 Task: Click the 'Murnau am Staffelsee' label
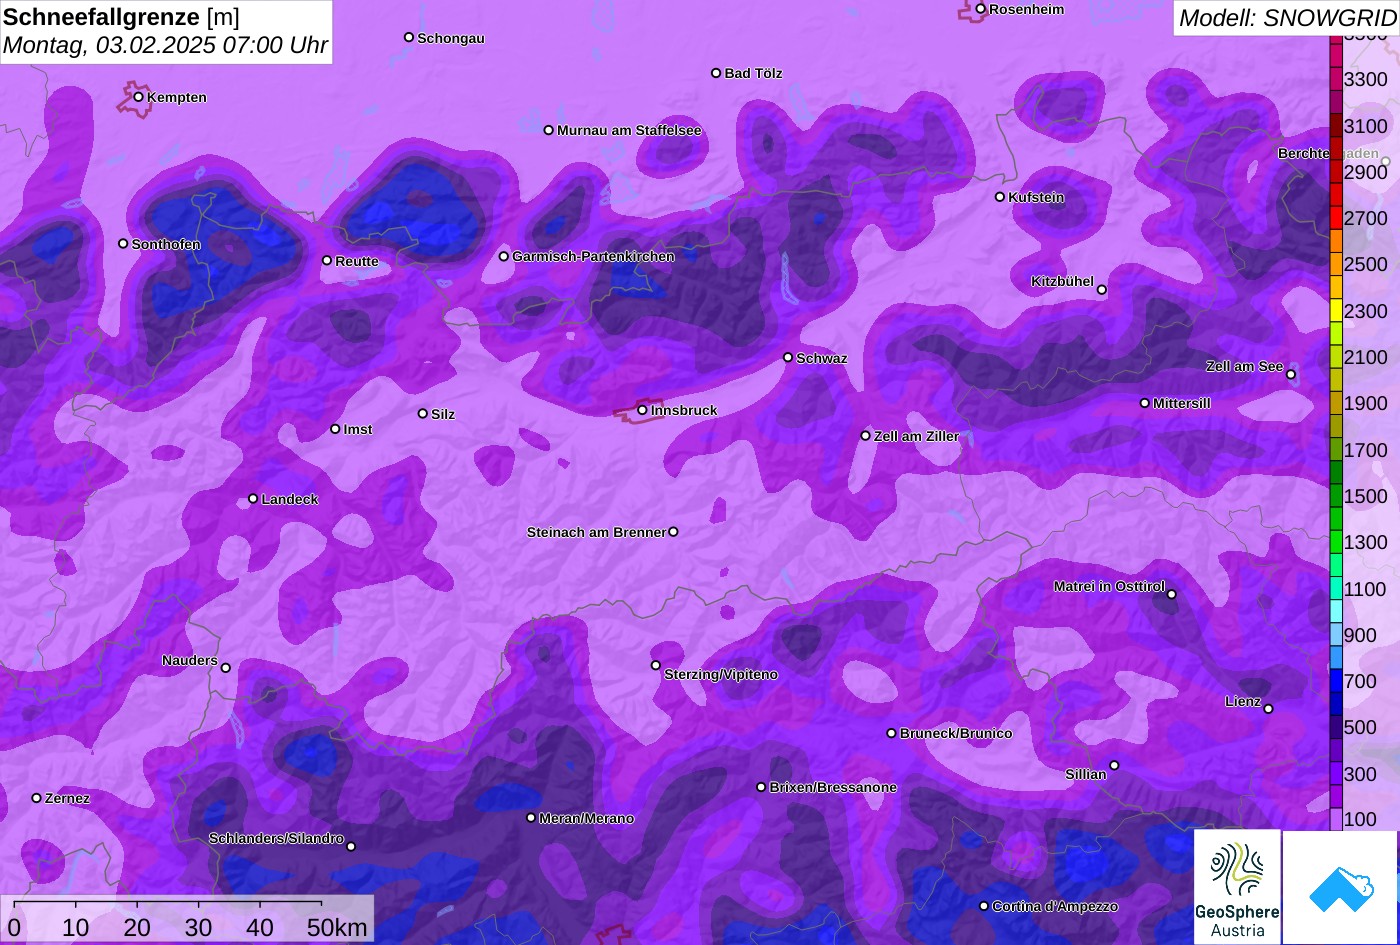tap(629, 130)
